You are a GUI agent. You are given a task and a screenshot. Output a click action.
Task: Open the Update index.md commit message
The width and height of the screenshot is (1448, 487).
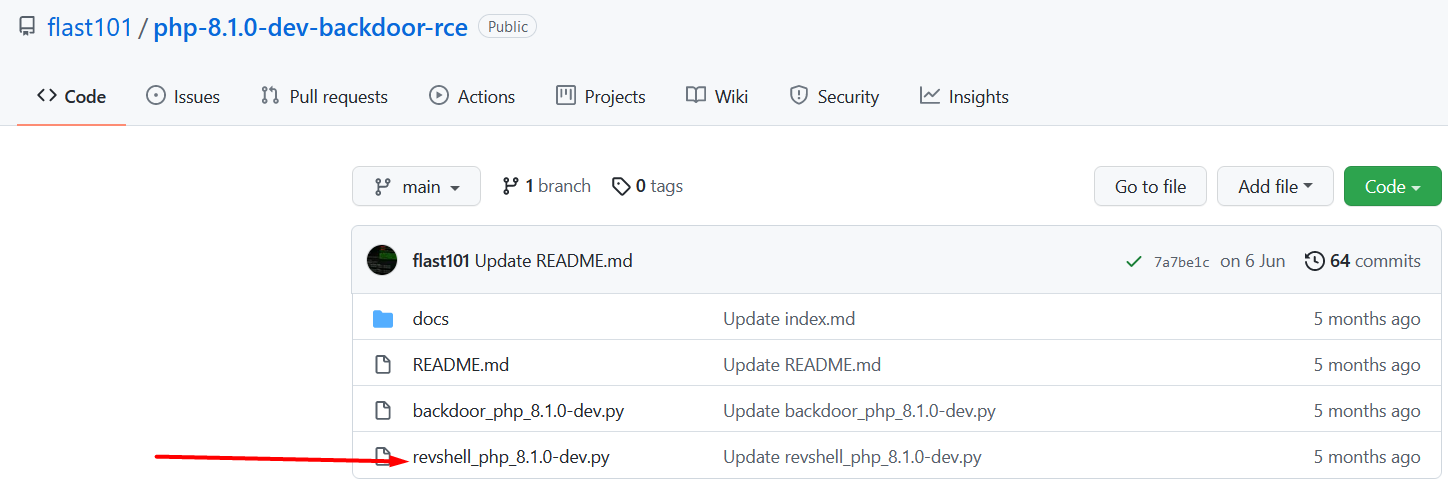click(x=789, y=319)
